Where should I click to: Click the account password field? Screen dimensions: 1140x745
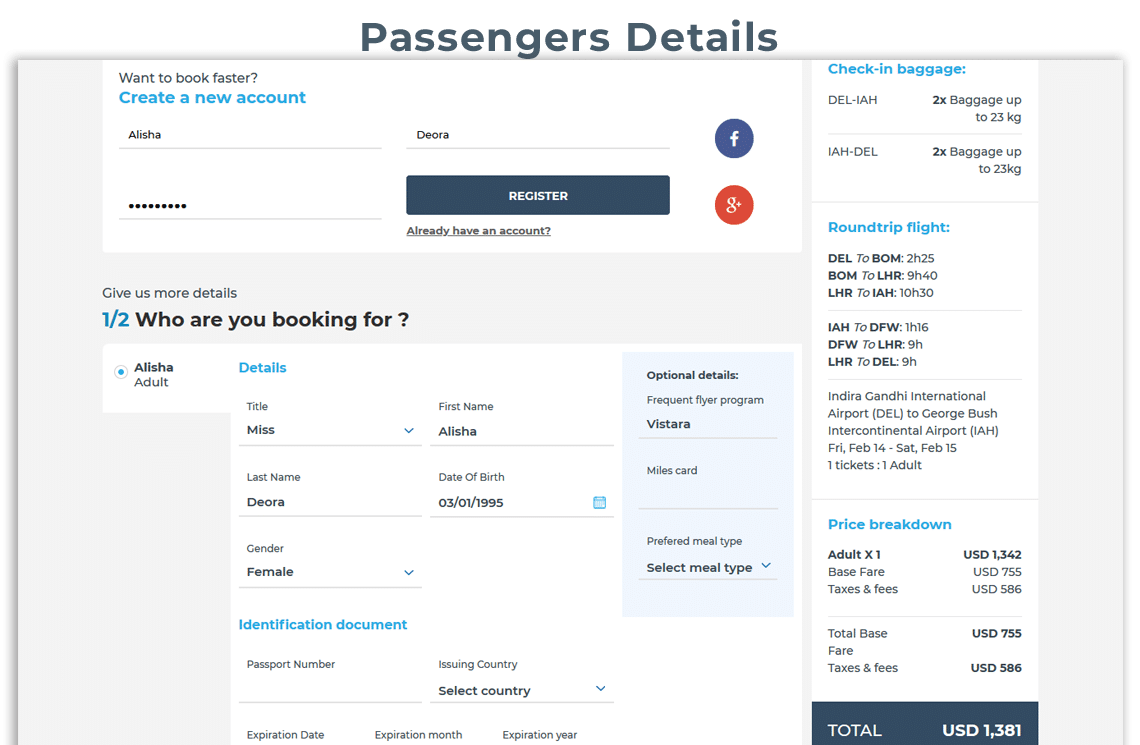[x=249, y=206]
